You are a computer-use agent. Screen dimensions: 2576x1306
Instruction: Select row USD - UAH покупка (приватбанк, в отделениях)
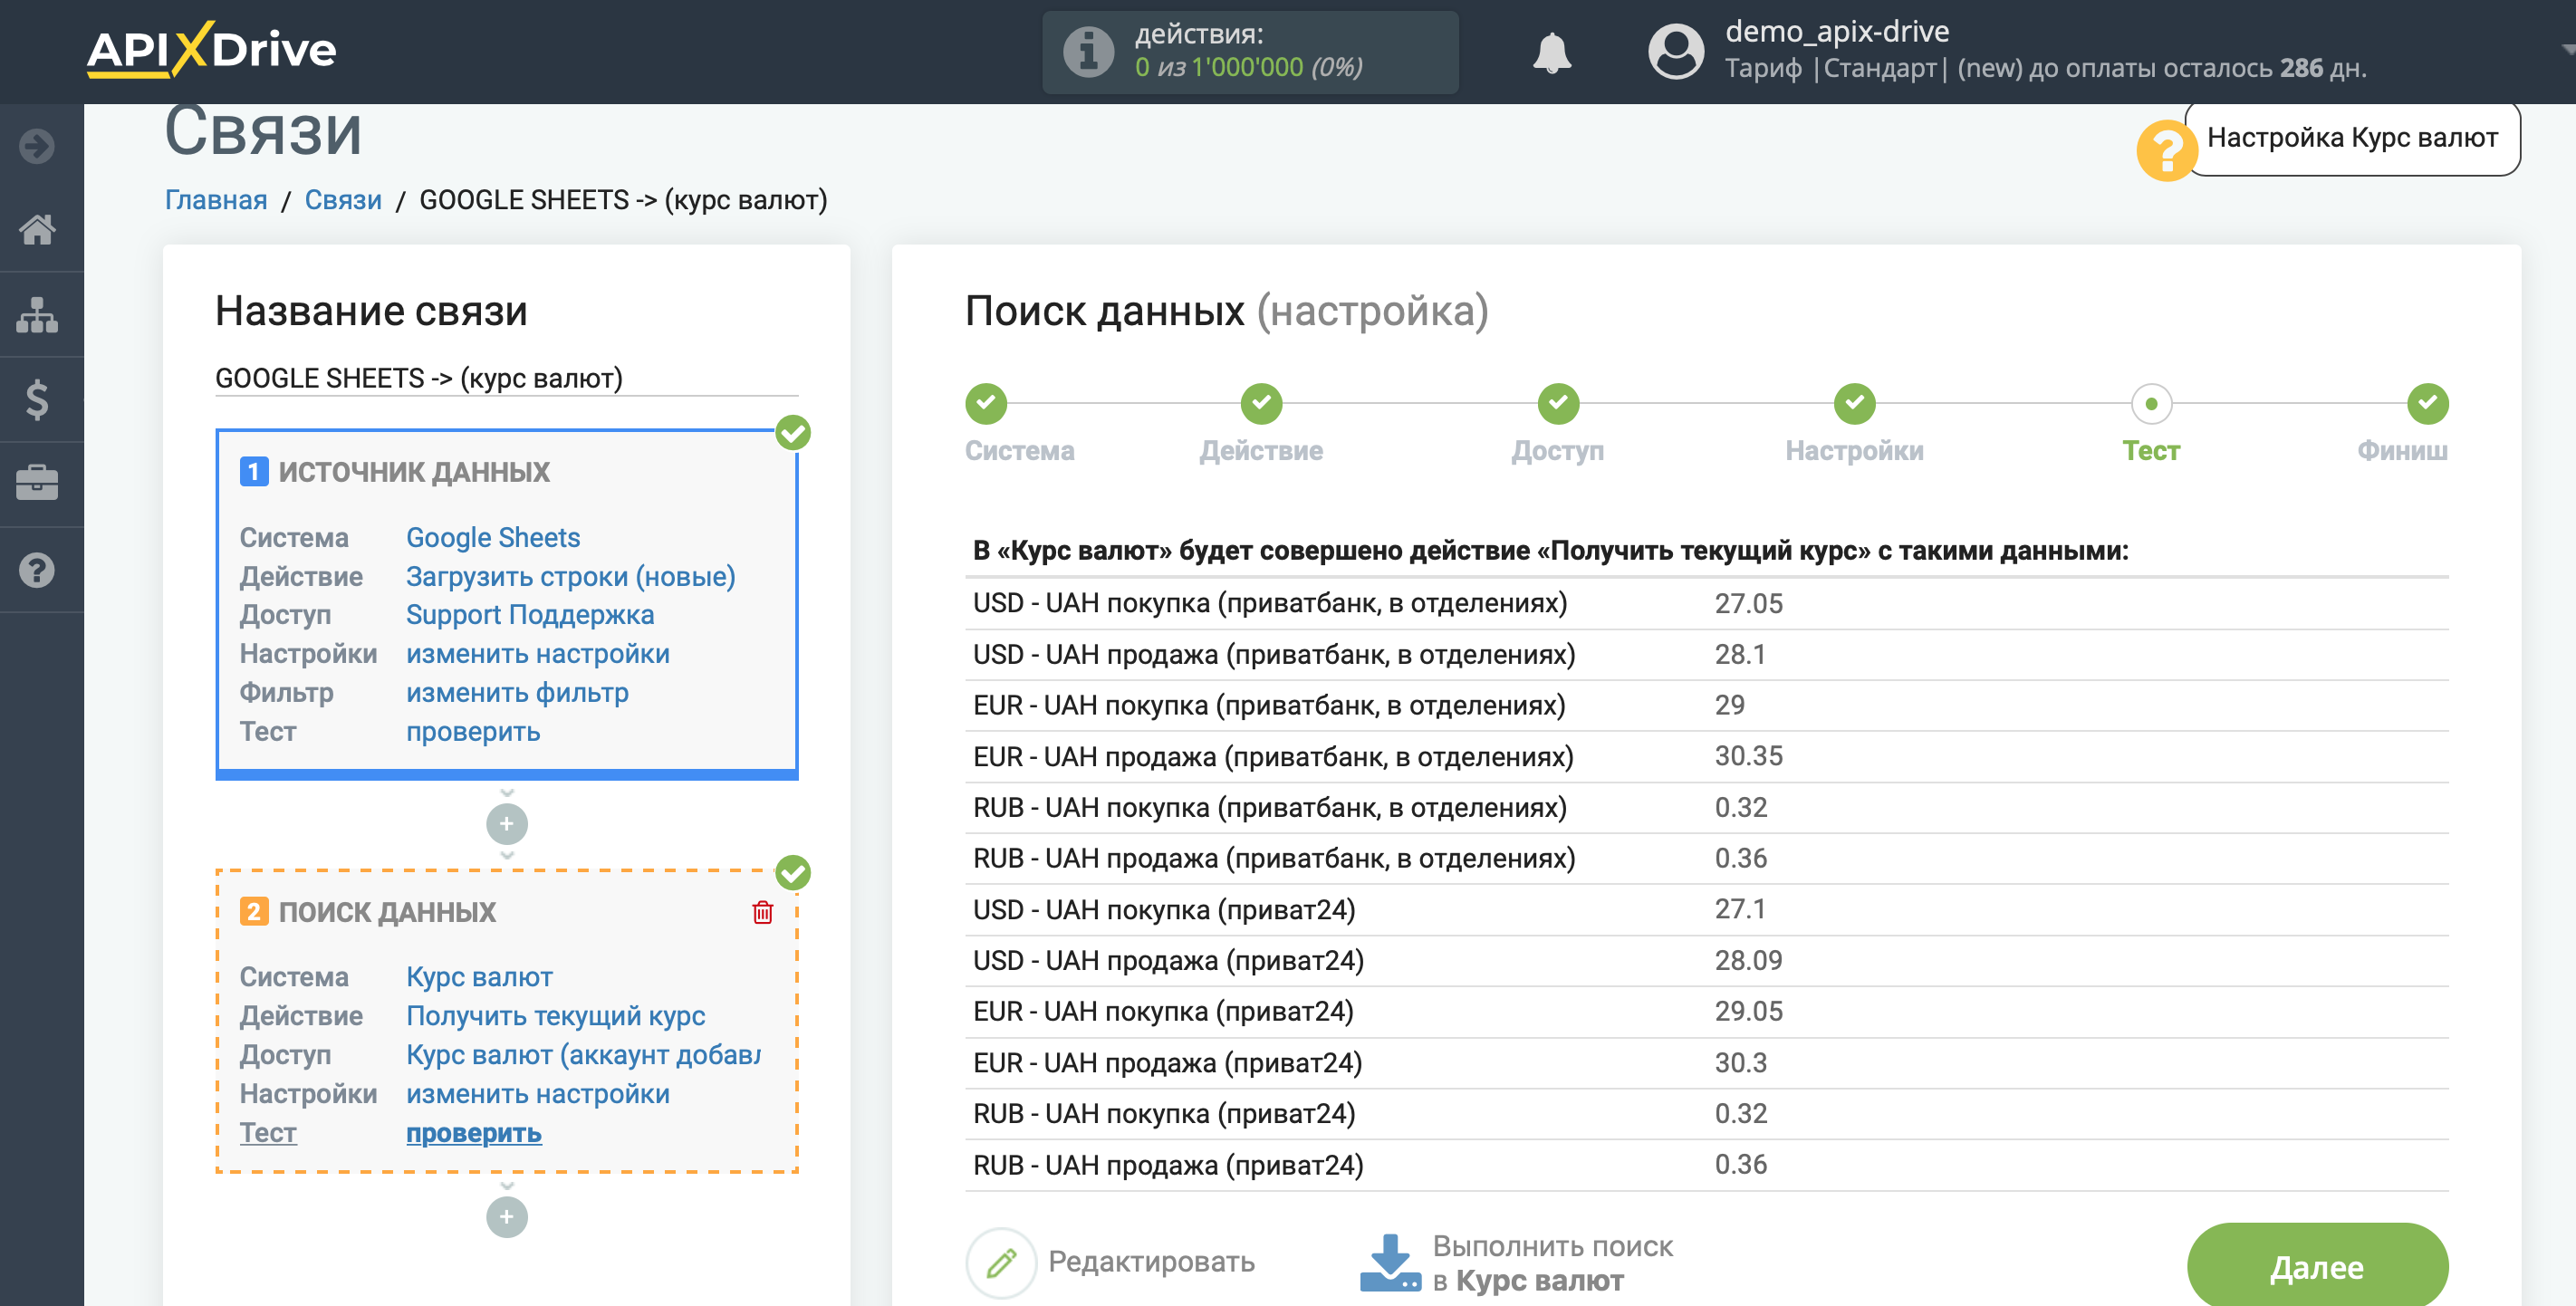pyautogui.click(x=1706, y=603)
